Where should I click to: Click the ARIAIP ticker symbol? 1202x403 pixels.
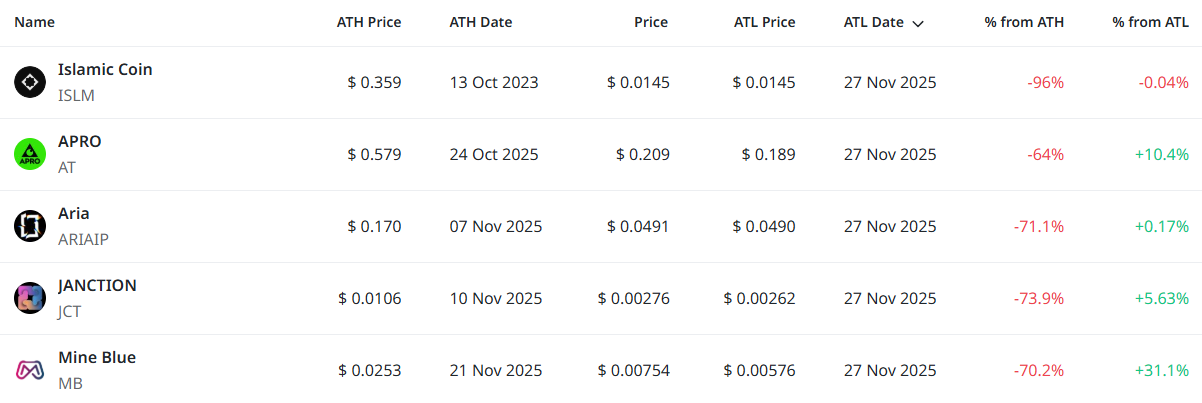(x=81, y=239)
